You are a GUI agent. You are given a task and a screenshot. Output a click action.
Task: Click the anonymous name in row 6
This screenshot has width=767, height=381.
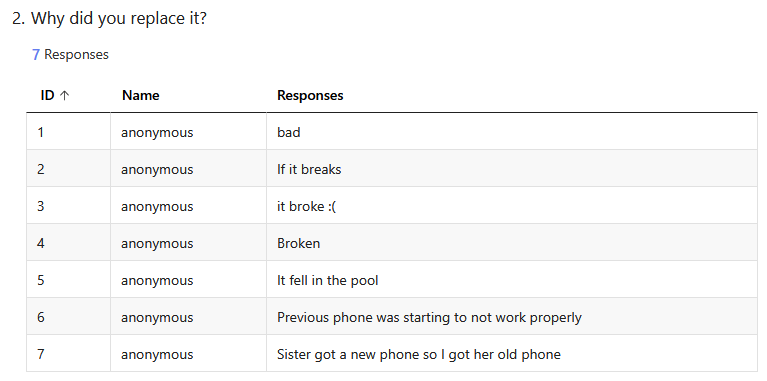157,318
